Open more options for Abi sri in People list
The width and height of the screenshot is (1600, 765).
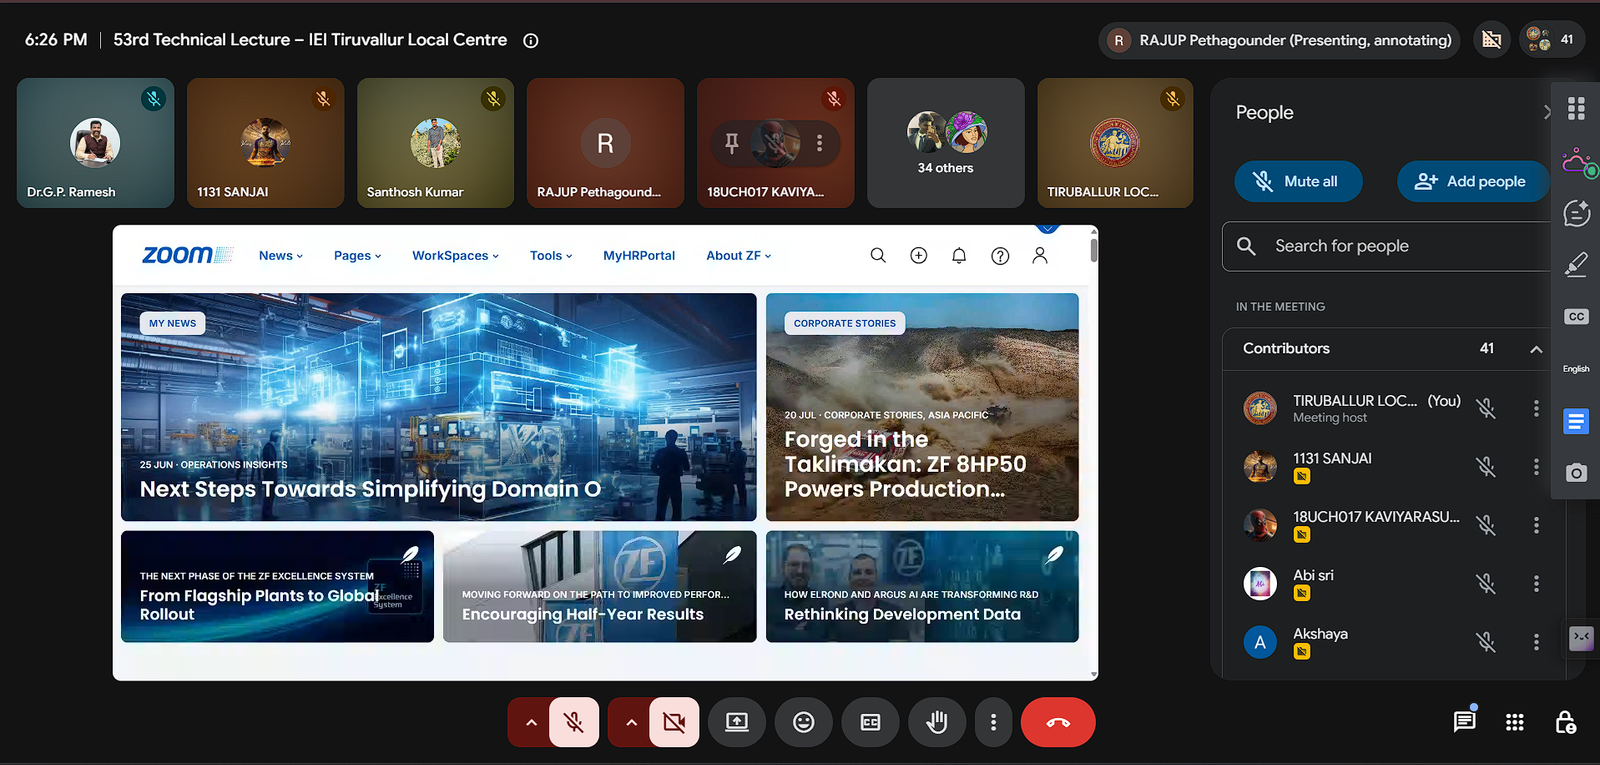(x=1536, y=584)
